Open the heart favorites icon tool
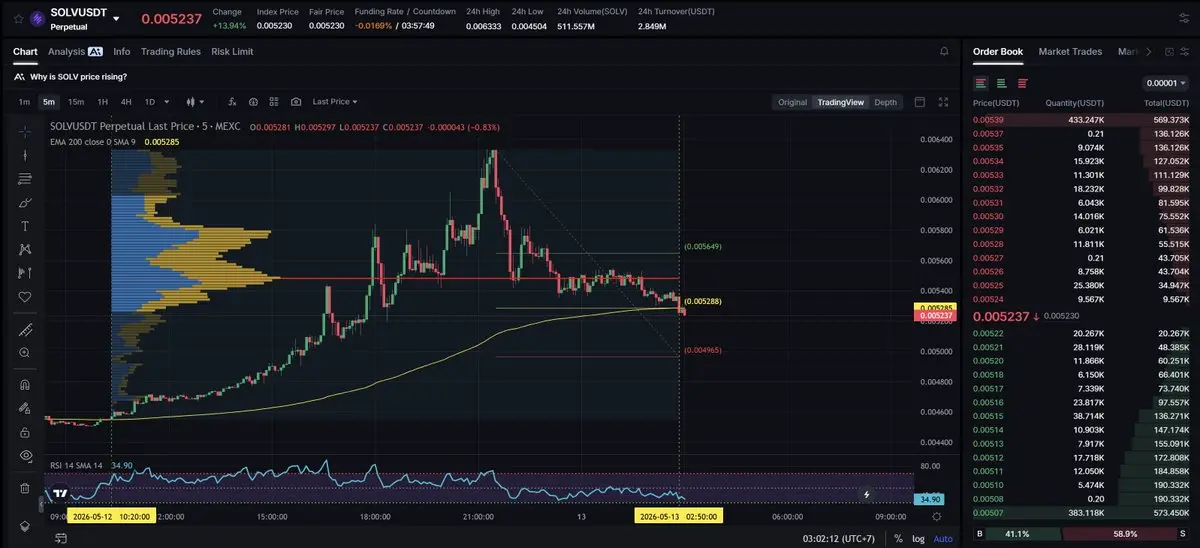The image size is (1200, 548). tap(25, 297)
